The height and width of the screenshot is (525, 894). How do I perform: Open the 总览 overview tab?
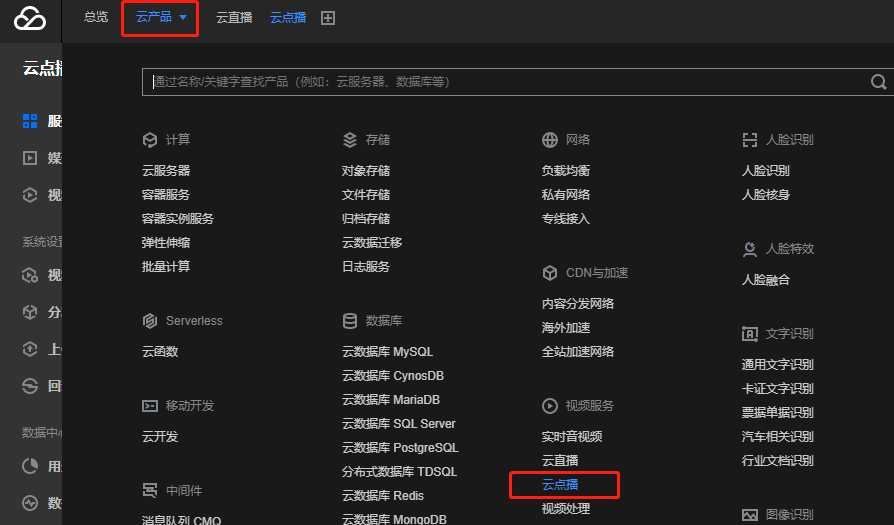point(95,17)
